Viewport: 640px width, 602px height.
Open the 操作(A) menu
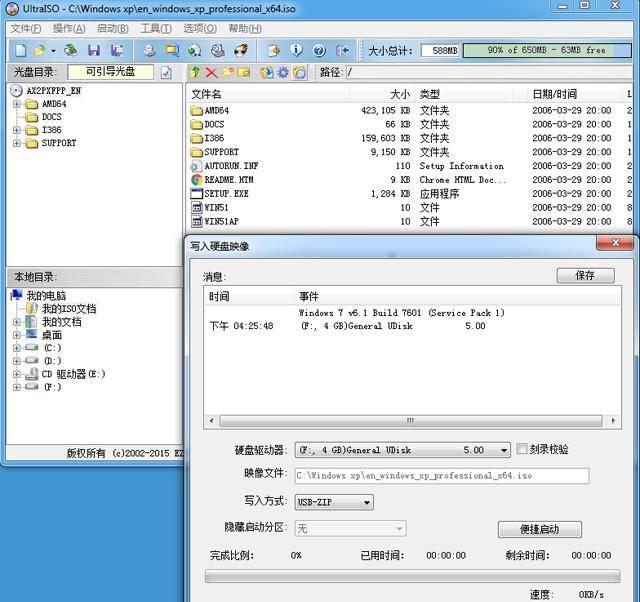point(69,29)
